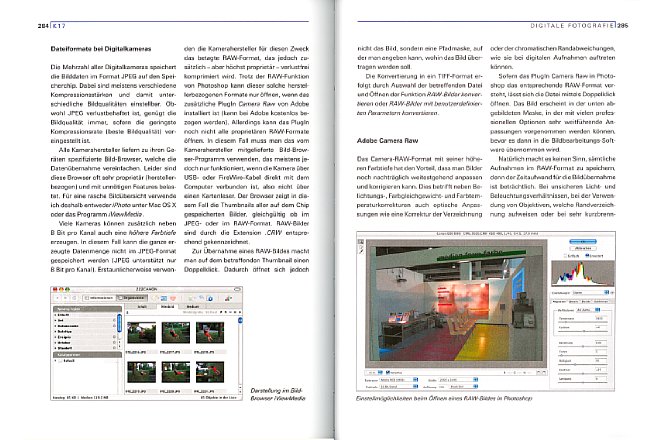The width and height of the screenshot is (668, 440).
Task: Click page header 'DIGITALE FOTOGRAFIE'
Action: tap(572, 26)
